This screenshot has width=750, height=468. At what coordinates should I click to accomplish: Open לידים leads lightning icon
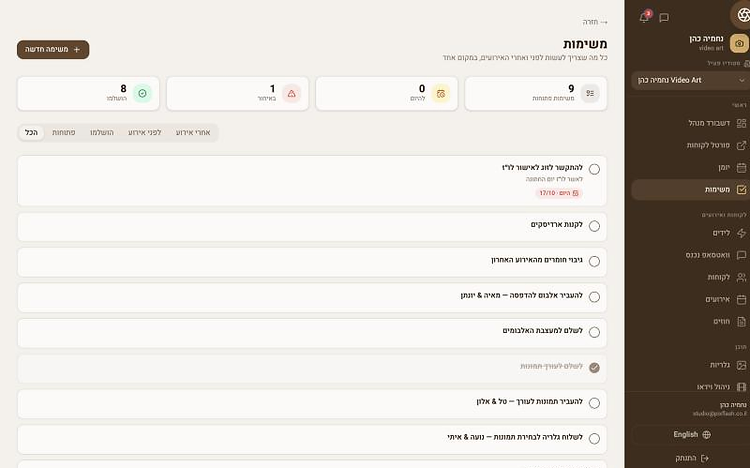point(741,233)
